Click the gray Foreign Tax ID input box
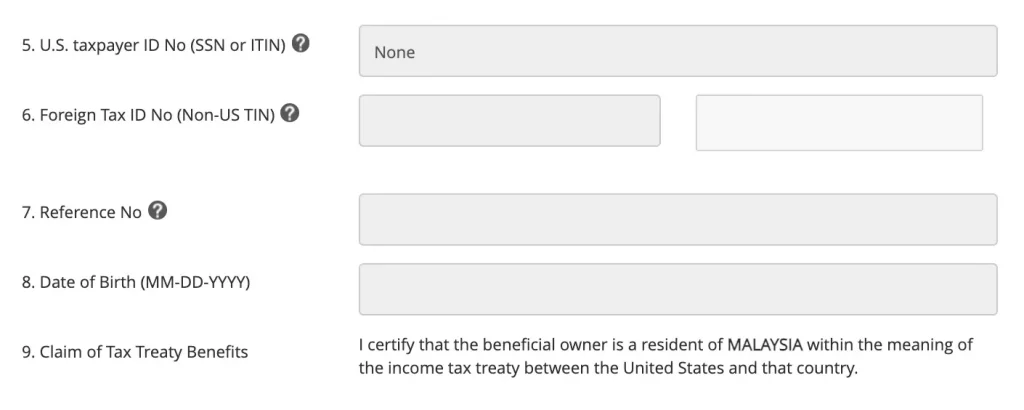Screen dimensions: 1024x410 click(x=509, y=121)
